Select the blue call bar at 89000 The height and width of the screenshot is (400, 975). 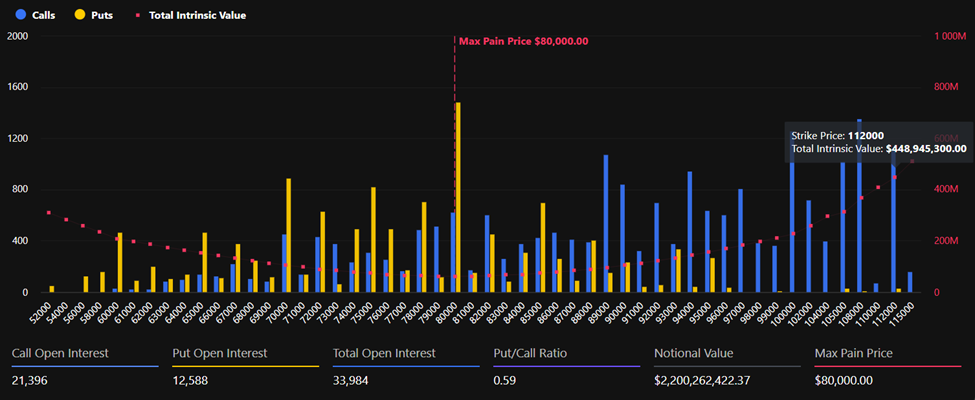click(605, 223)
